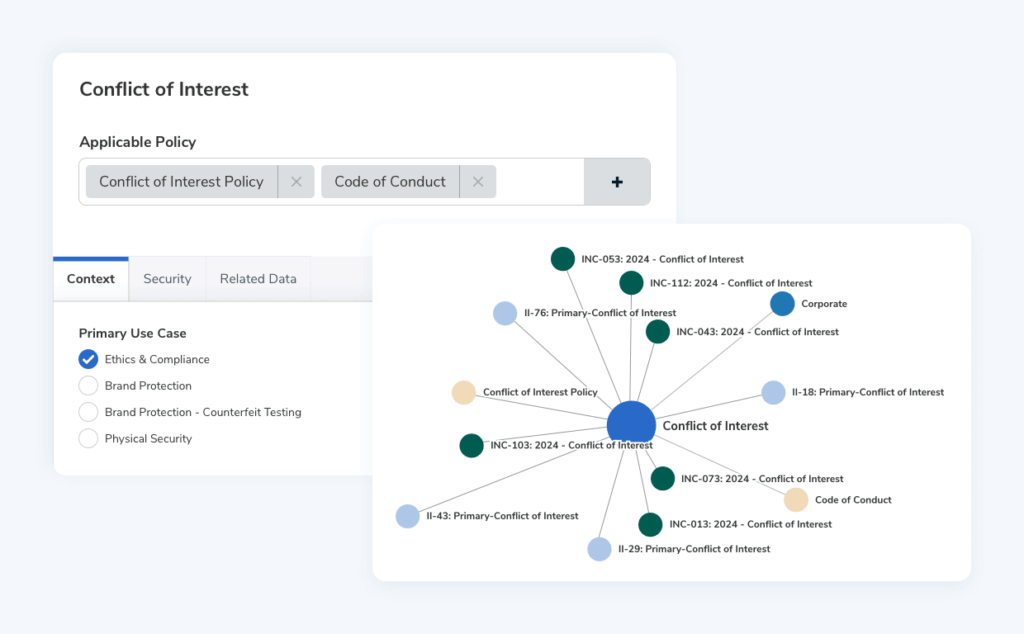Open the Code of Conduct graph node
Viewport: 1024px width, 634px height.
797,499
